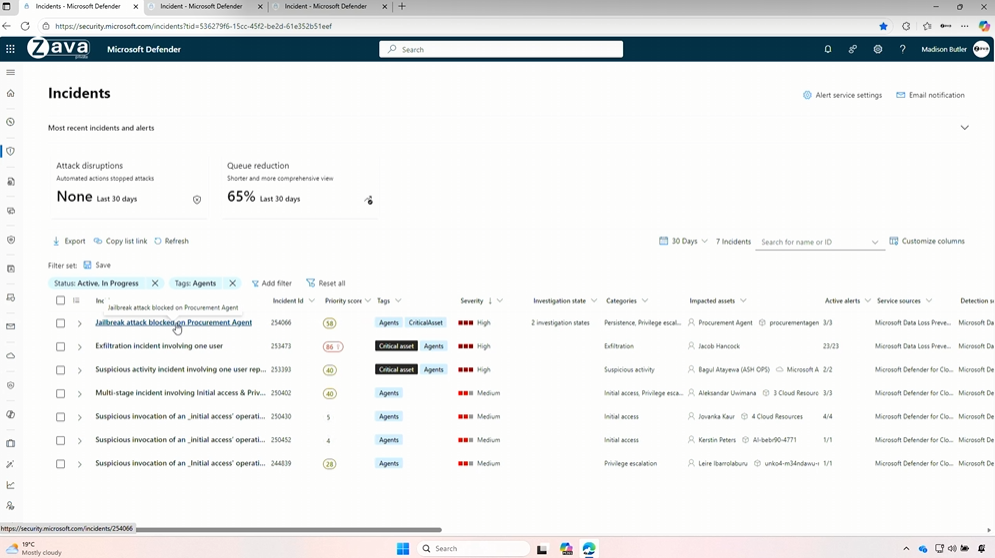
Task: Toggle the favorites star in address bar
Action: [x=883, y=26]
